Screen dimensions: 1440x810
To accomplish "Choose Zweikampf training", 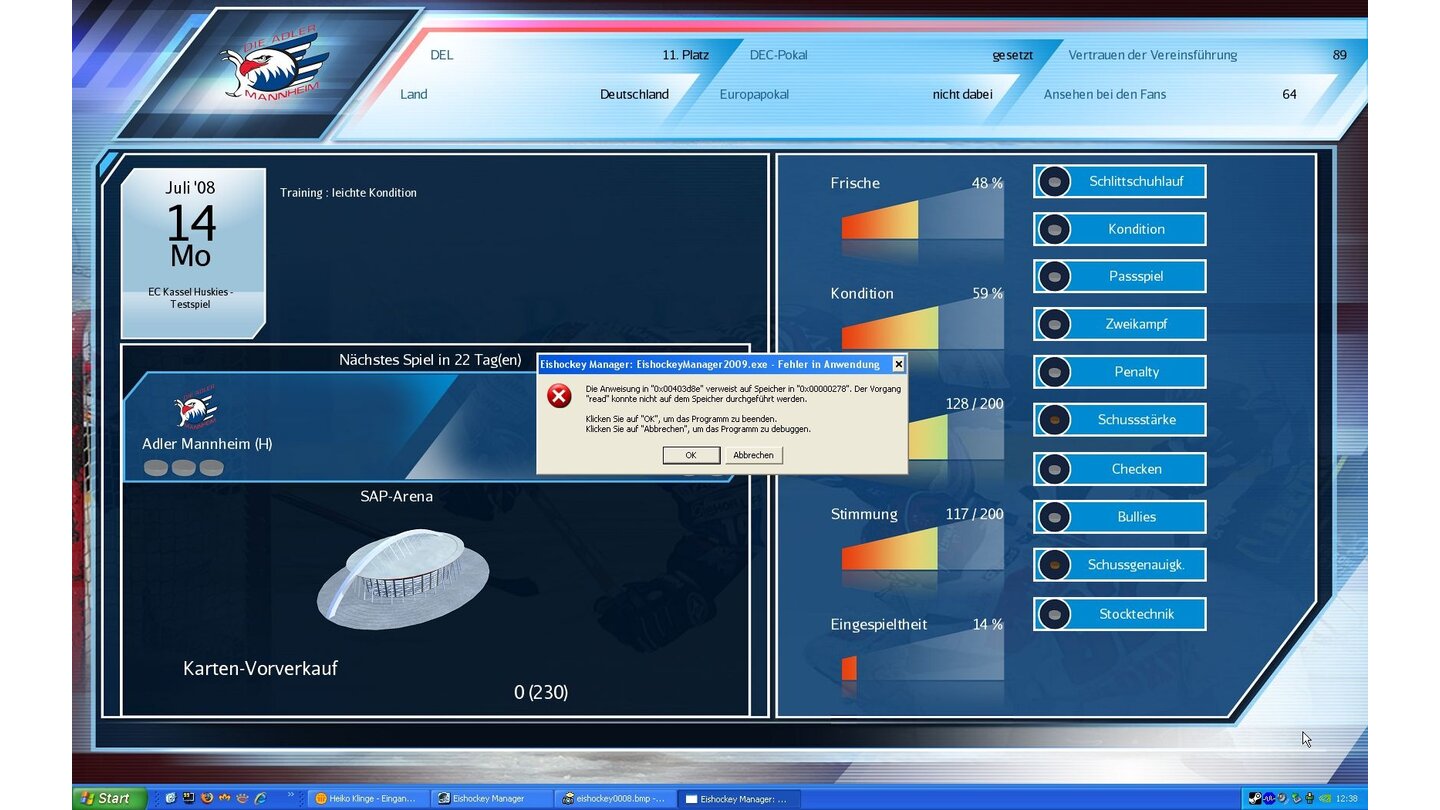I will point(1119,324).
